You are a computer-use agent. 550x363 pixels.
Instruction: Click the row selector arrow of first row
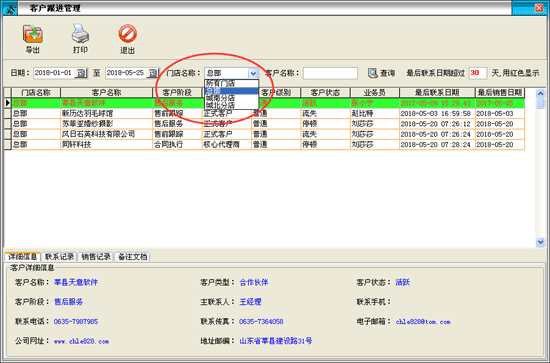tap(7, 103)
